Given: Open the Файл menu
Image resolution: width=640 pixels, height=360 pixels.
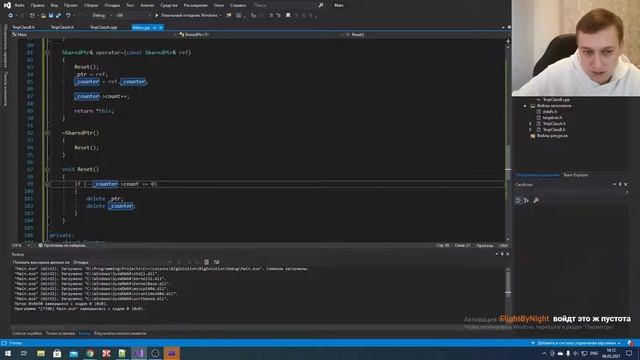Looking at the screenshot, I should [x=20, y=5].
